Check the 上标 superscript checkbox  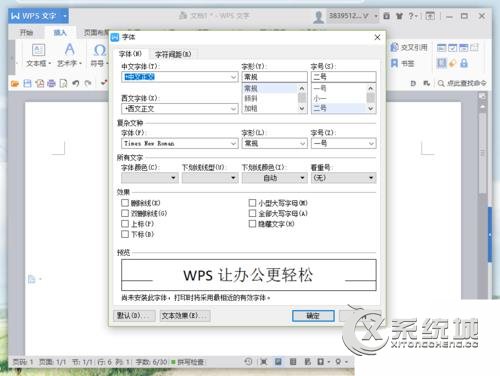(125, 224)
